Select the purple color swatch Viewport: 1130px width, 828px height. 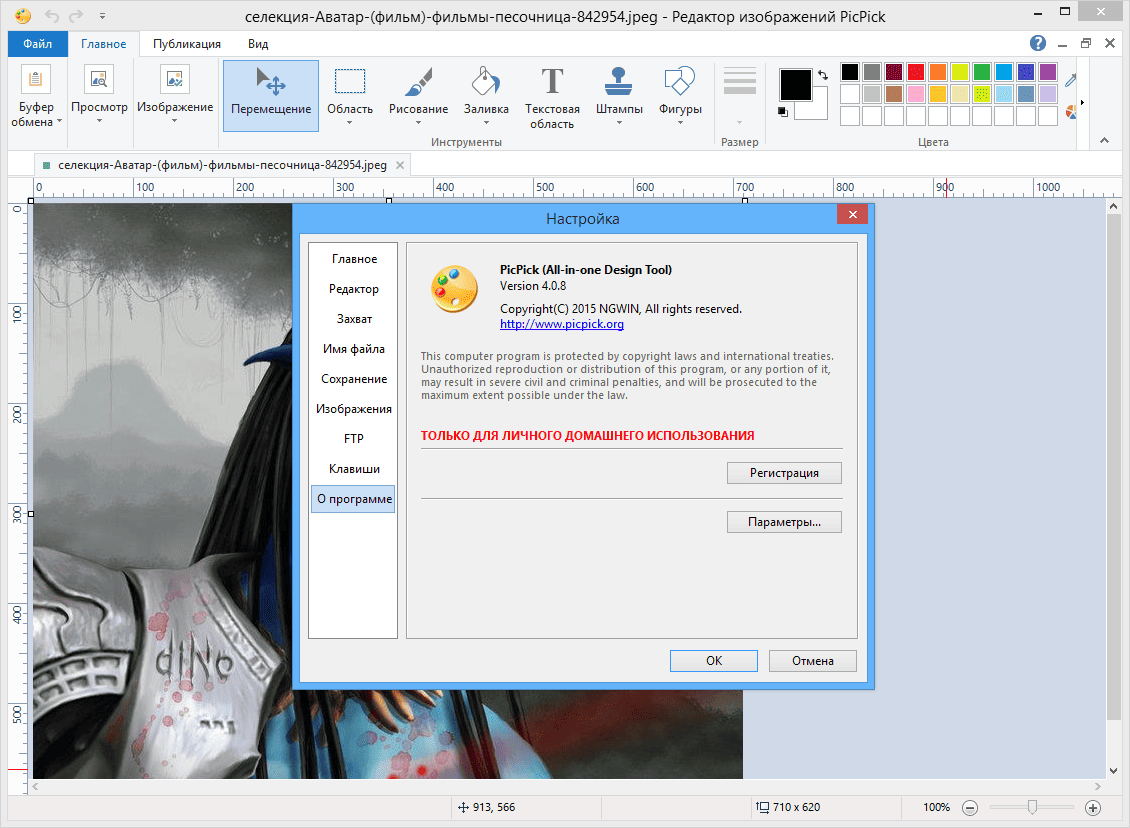pyautogui.click(x=1048, y=72)
